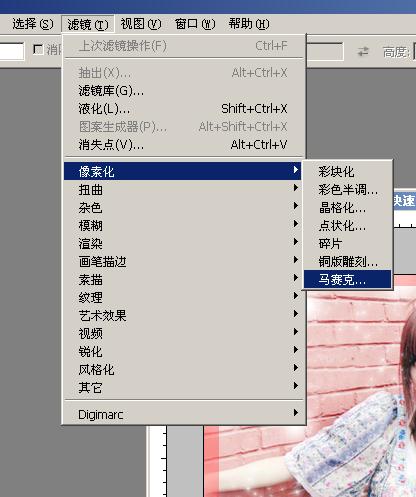Select 消失点(V)... menu entry
The height and width of the screenshot is (497, 416).
183,145
